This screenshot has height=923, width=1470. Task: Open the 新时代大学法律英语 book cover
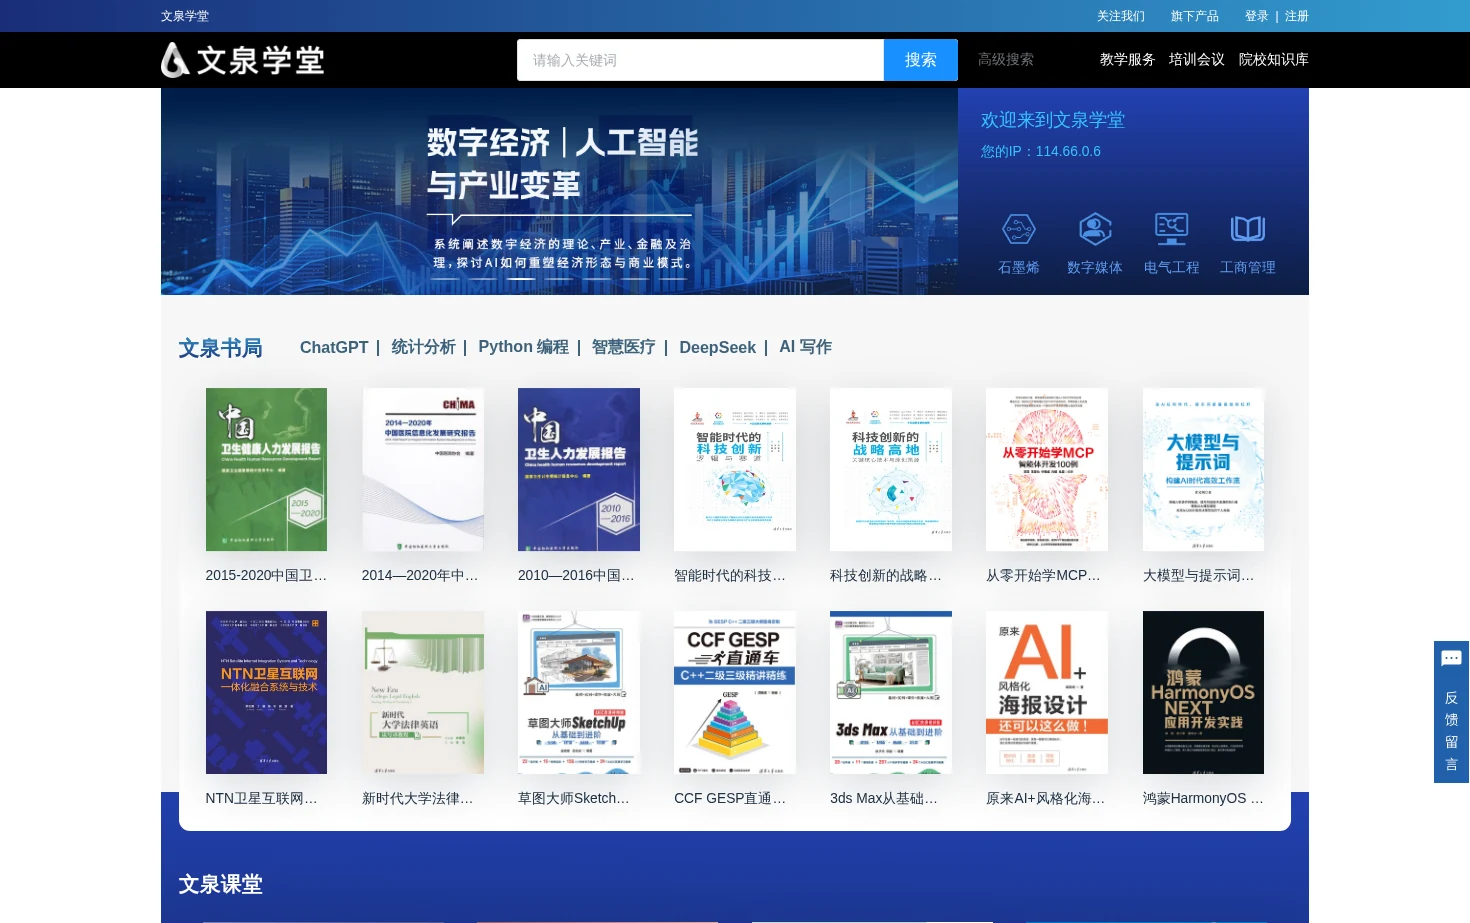click(x=423, y=692)
